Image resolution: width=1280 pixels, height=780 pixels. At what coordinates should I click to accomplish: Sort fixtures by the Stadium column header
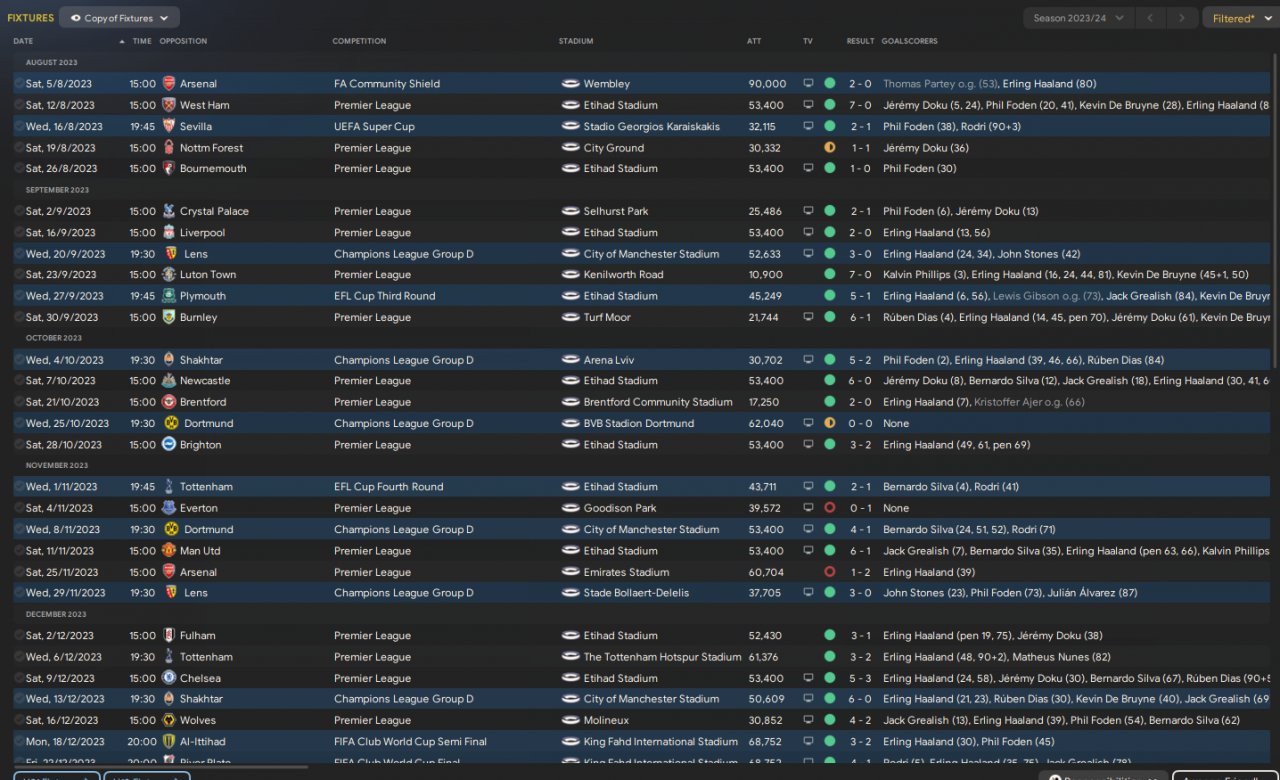pos(576,41)
